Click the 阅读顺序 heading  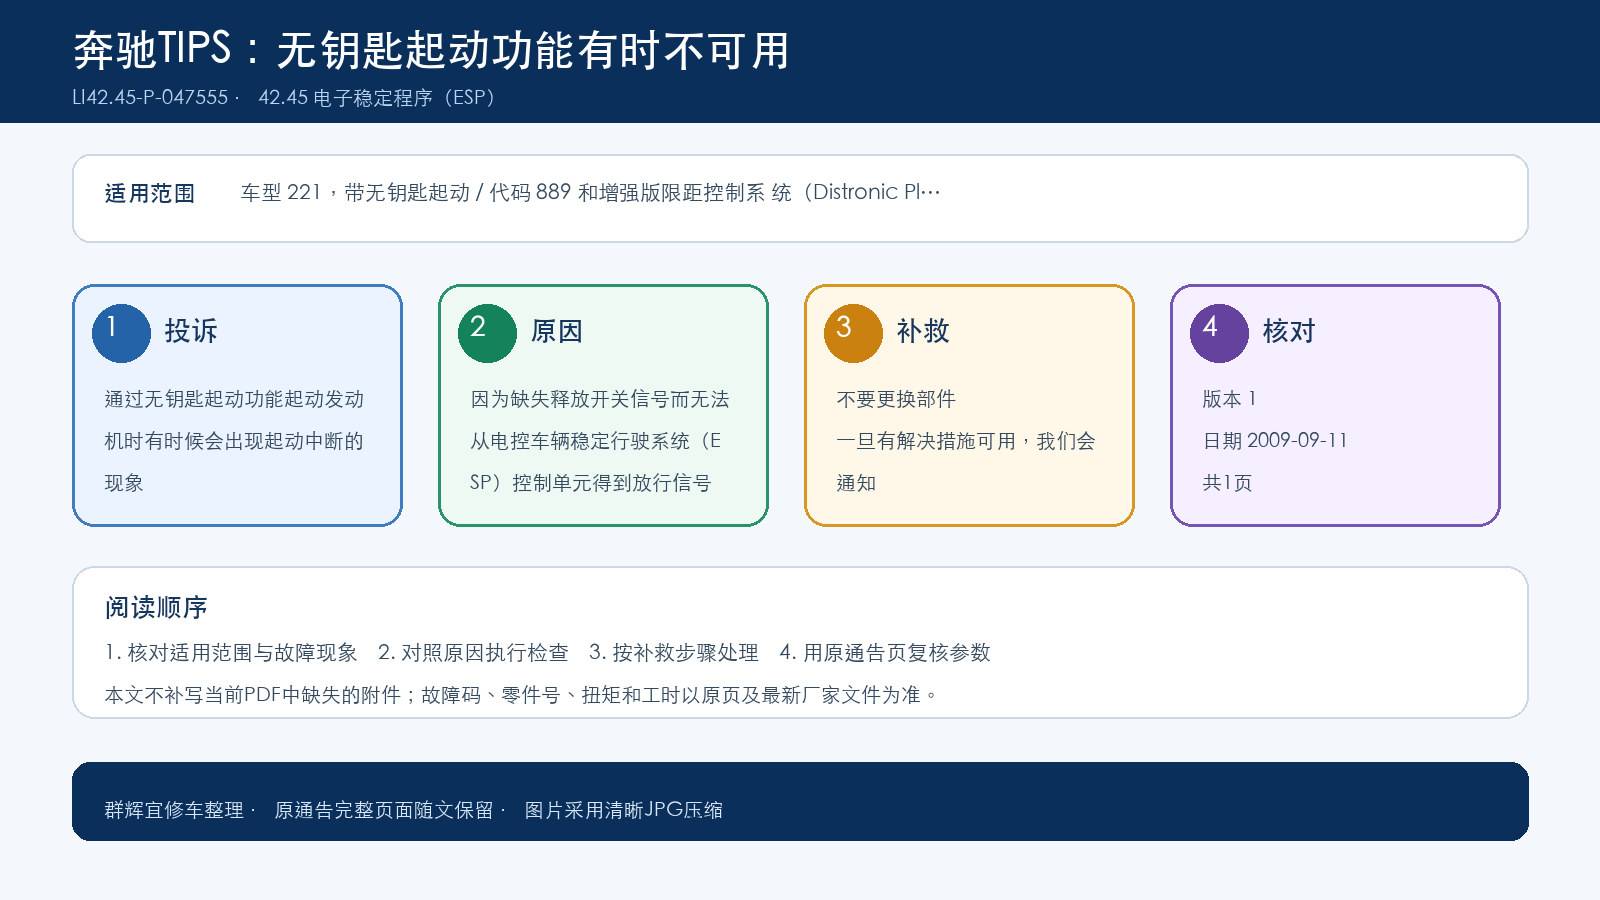point(156,608)
